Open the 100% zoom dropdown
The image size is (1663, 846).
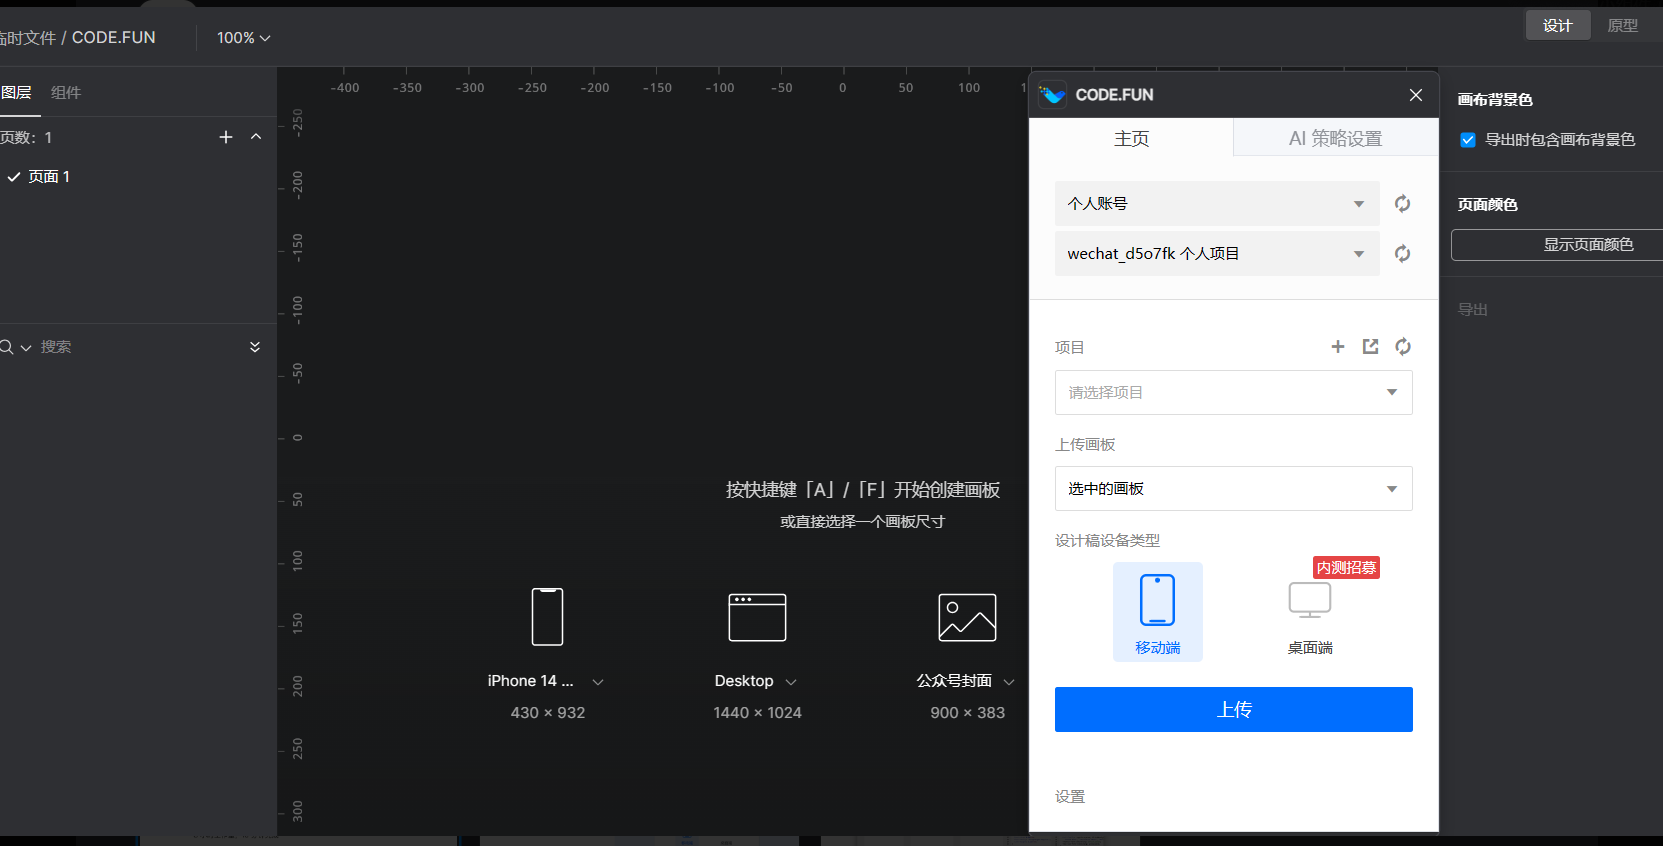point(244,38)
